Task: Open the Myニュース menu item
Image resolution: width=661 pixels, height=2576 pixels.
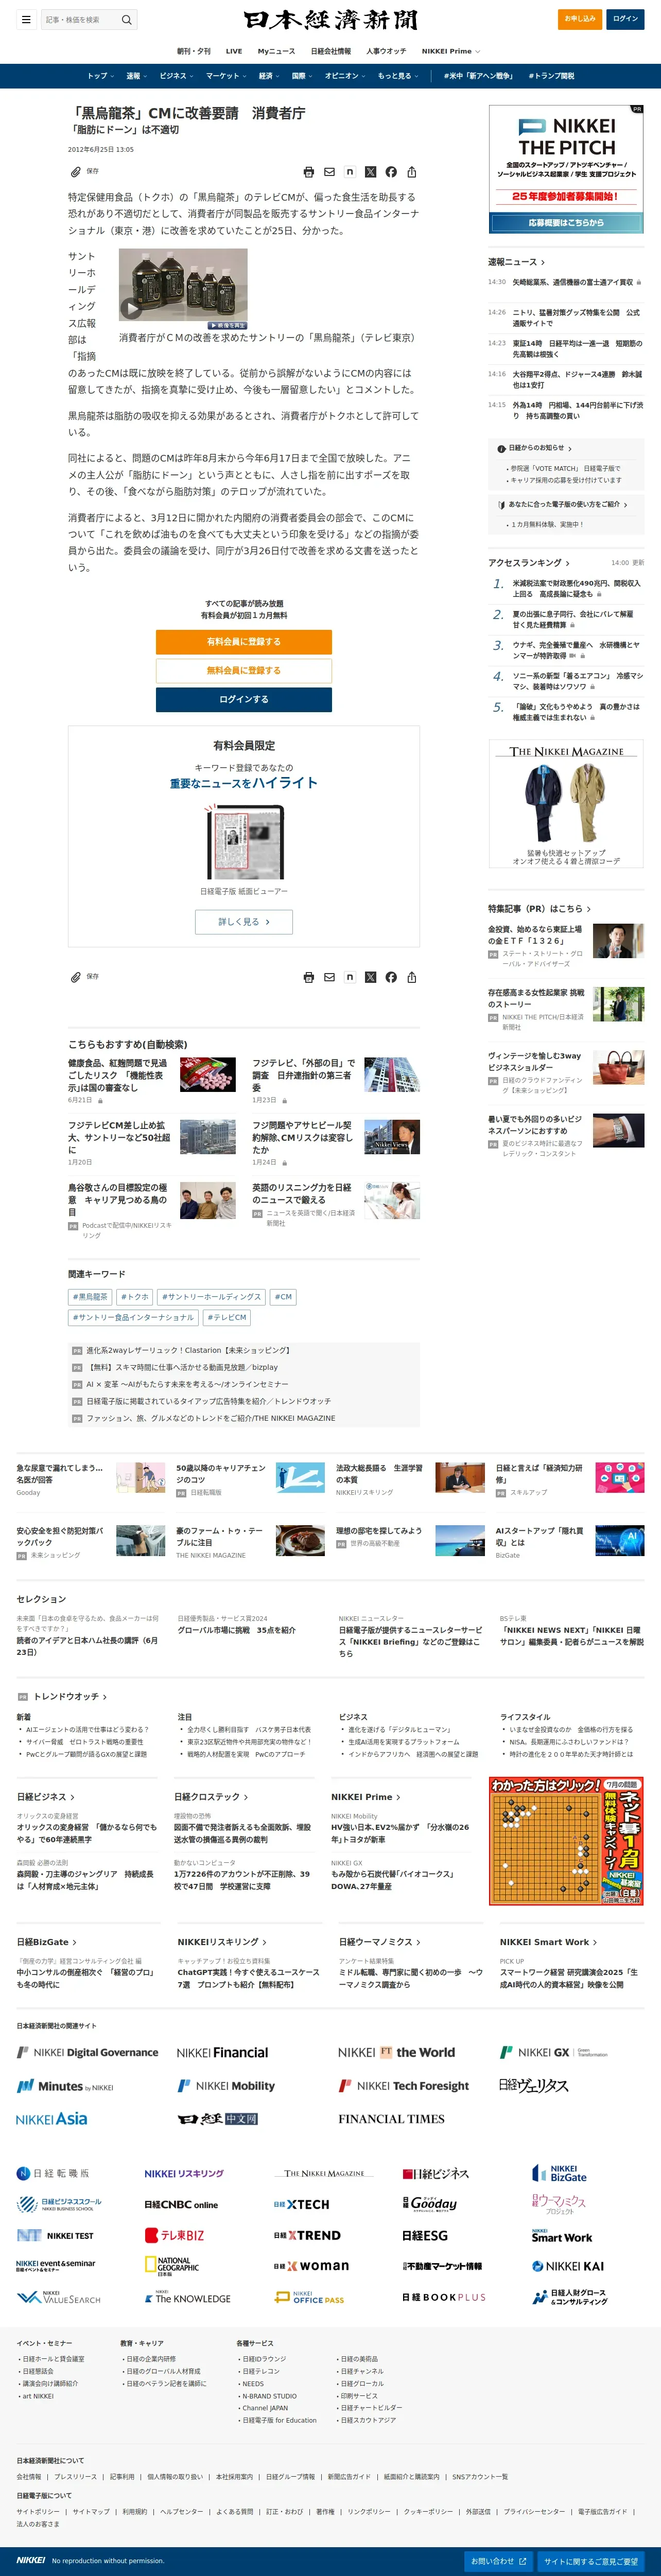Action: (x=276, y=51)
